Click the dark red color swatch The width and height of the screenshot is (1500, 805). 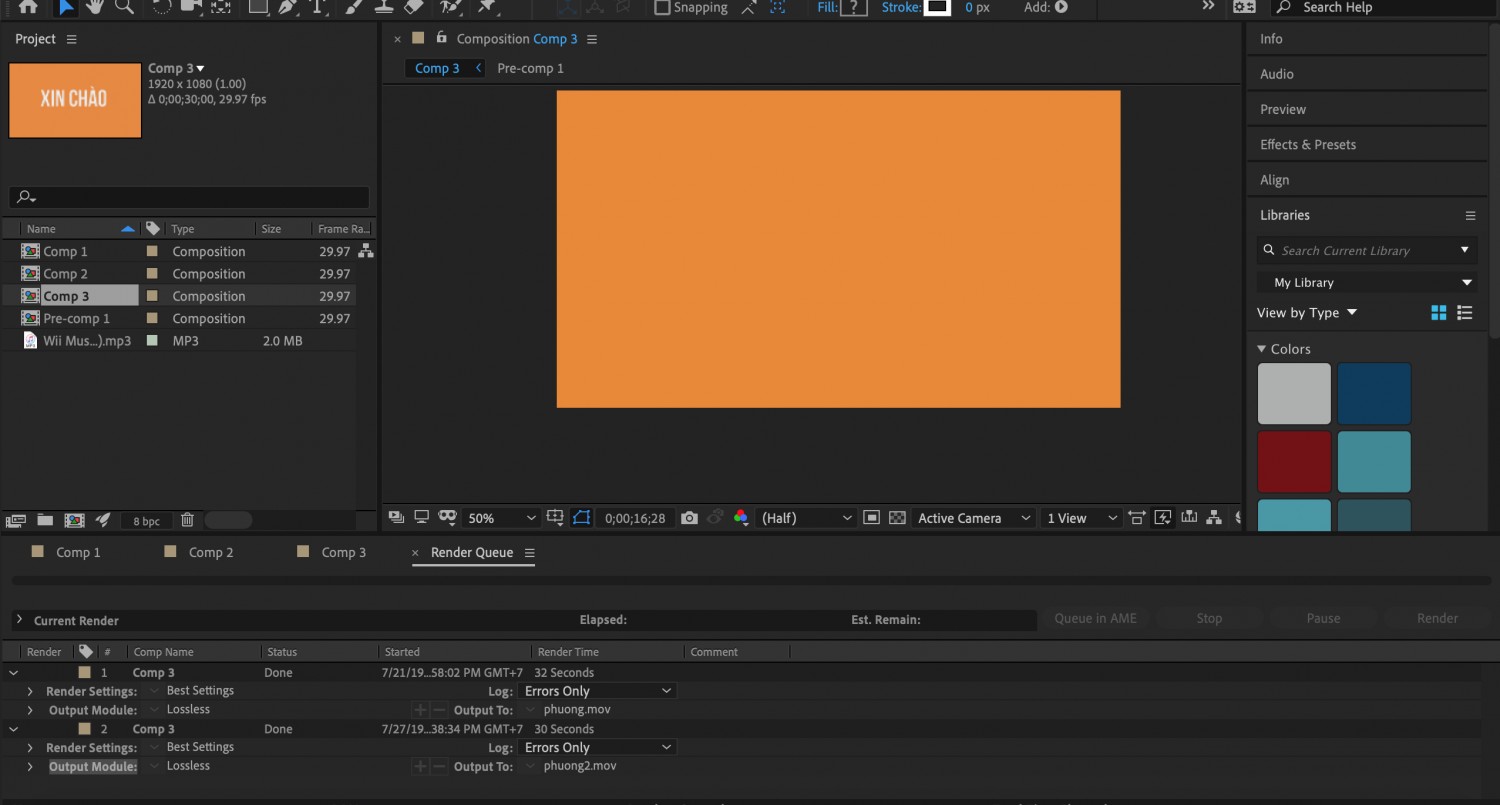pos(1294,462)
